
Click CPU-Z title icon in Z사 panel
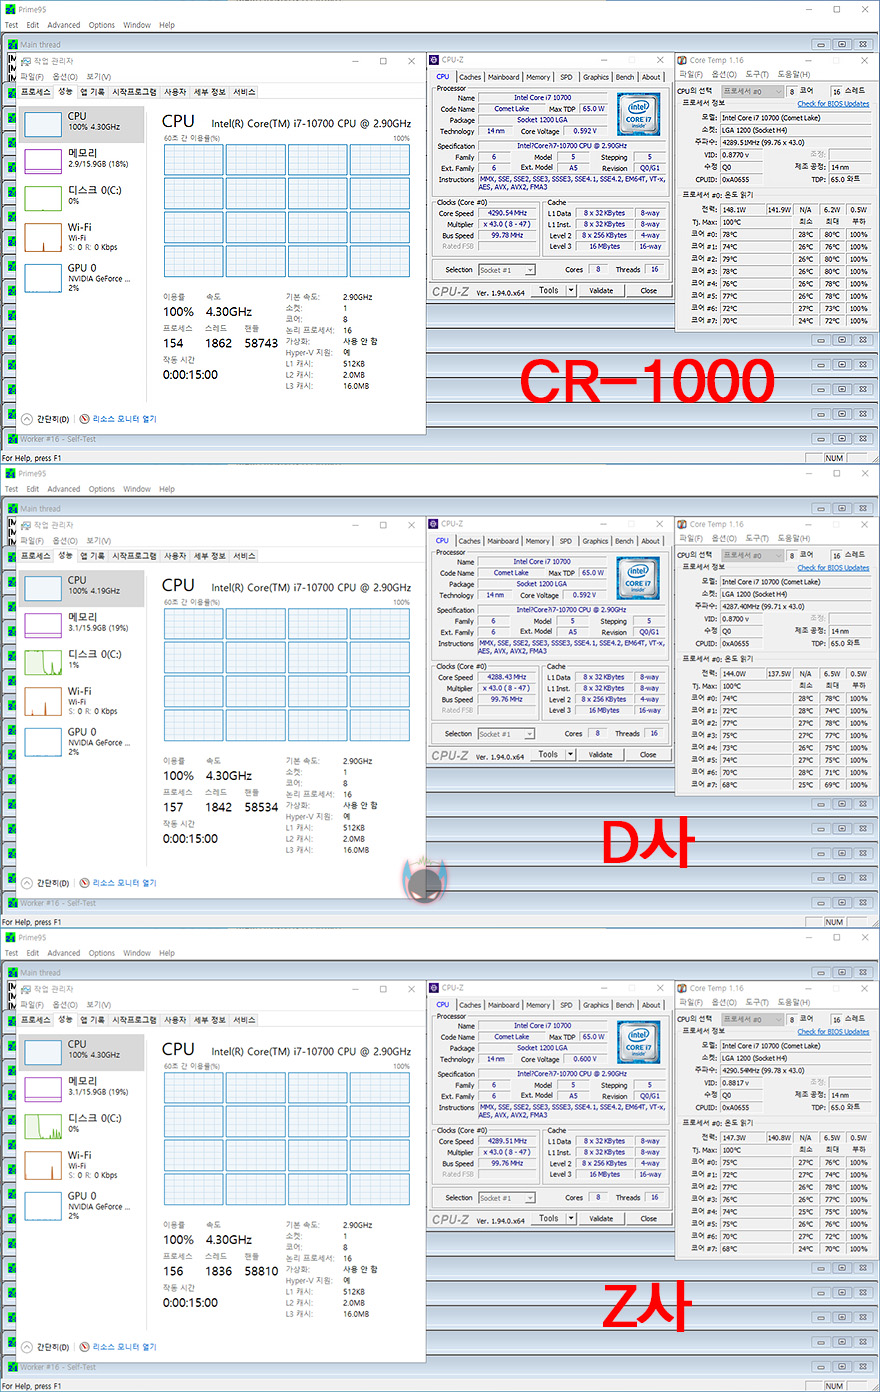click(x=434, y=988)
